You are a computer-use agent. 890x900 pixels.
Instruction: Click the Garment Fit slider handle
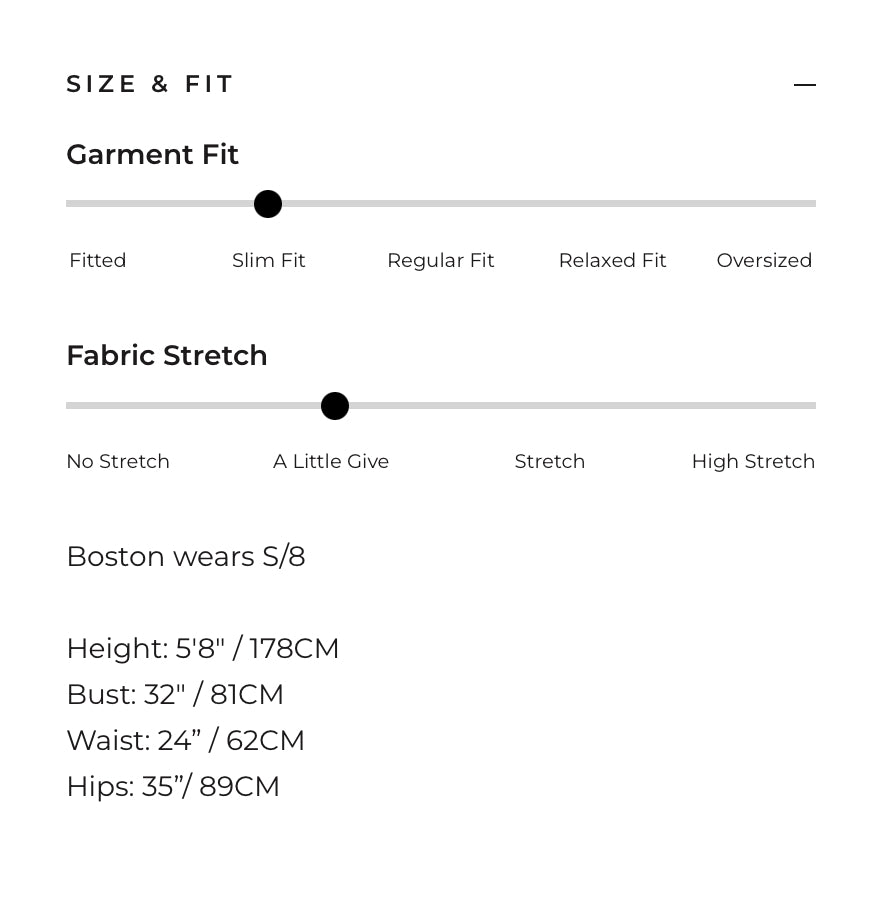pyautogui.click(x=268, y=204)
